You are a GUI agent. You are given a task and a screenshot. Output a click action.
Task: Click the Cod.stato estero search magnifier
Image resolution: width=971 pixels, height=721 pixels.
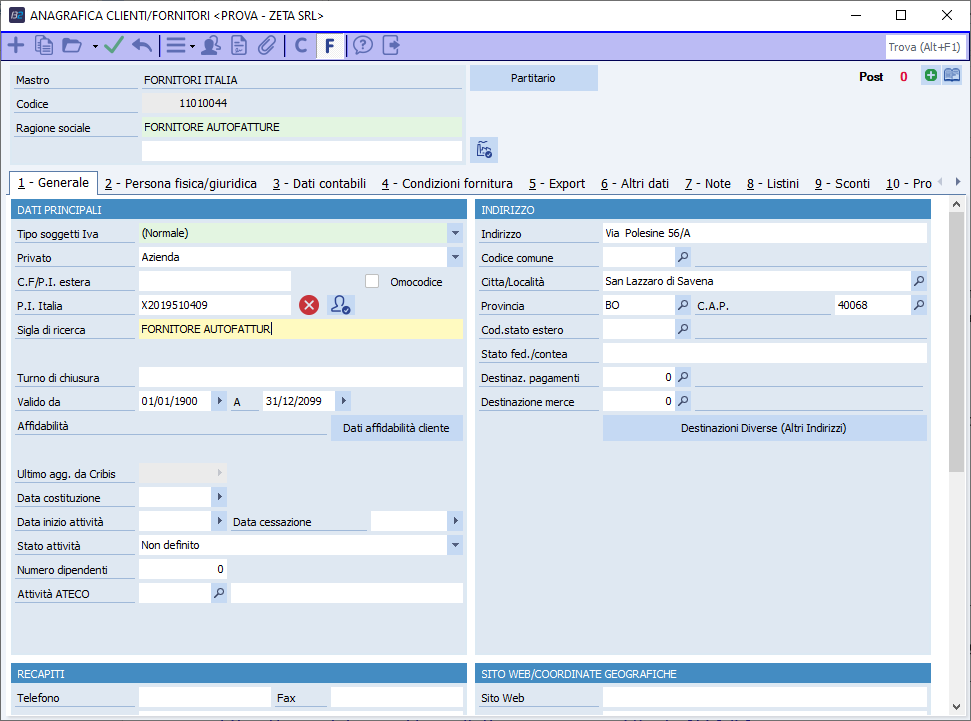click(683, 329)
